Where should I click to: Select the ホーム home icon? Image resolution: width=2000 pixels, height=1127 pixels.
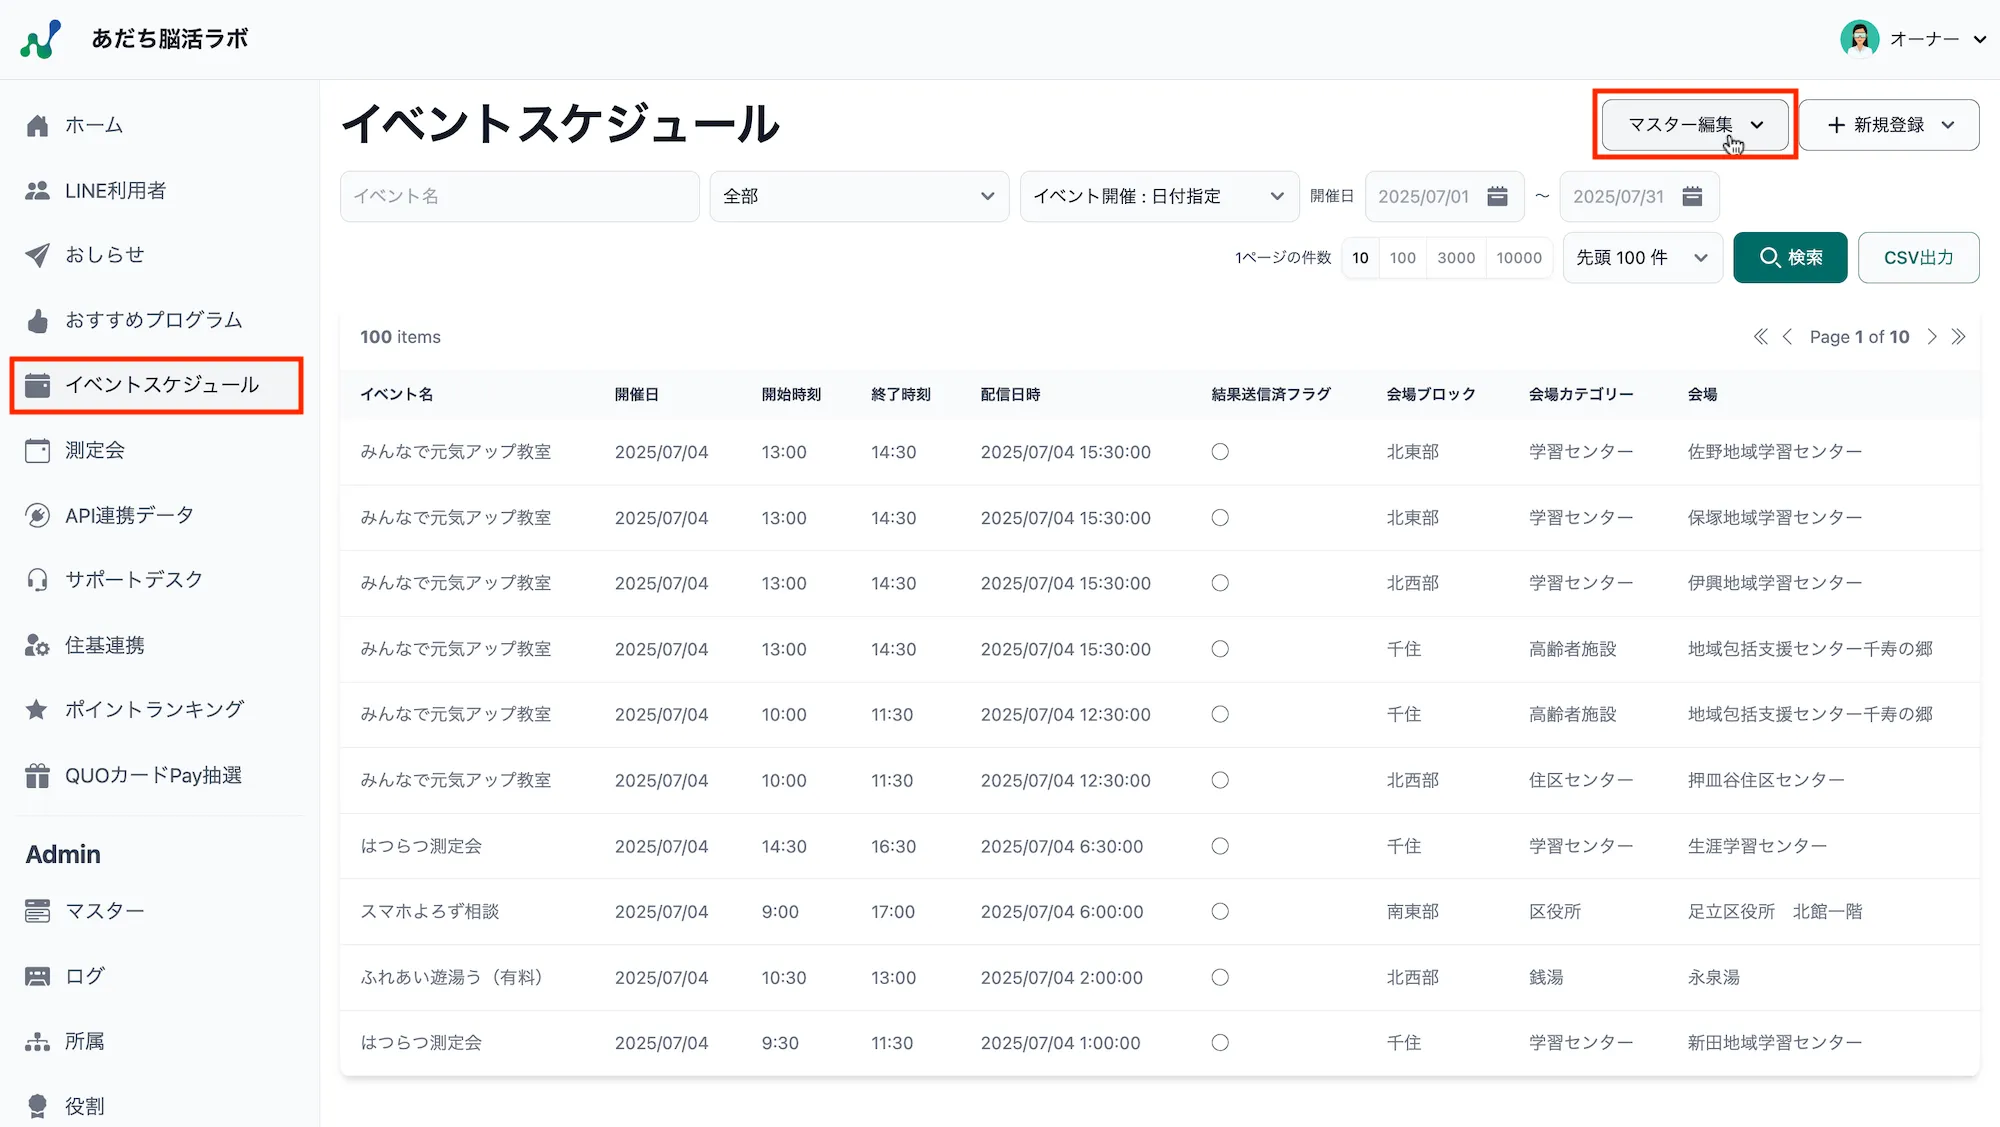(37, 124)
